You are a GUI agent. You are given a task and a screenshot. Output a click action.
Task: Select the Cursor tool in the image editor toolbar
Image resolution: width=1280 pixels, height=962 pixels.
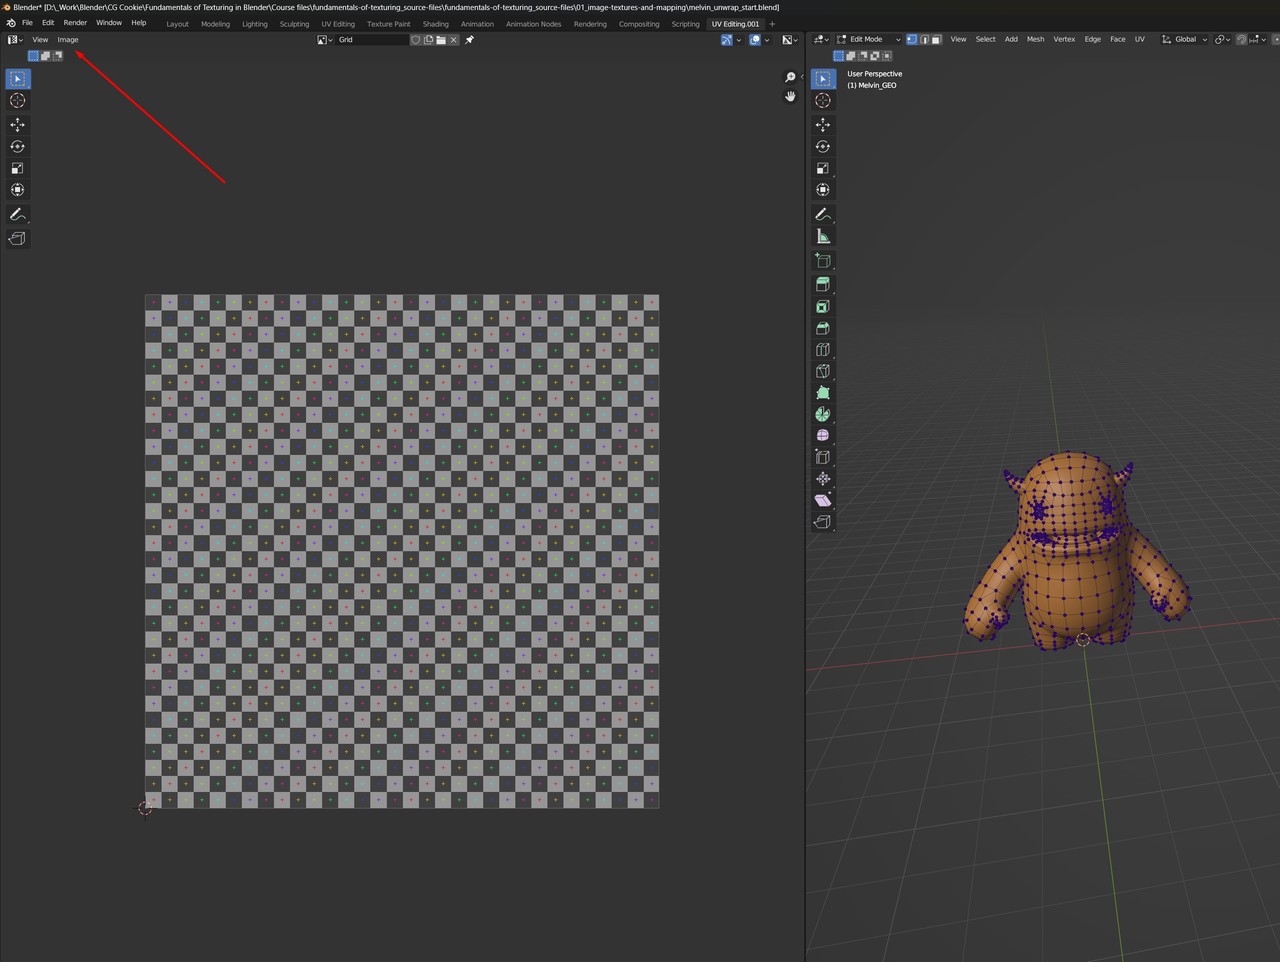[x=17, y=100]
